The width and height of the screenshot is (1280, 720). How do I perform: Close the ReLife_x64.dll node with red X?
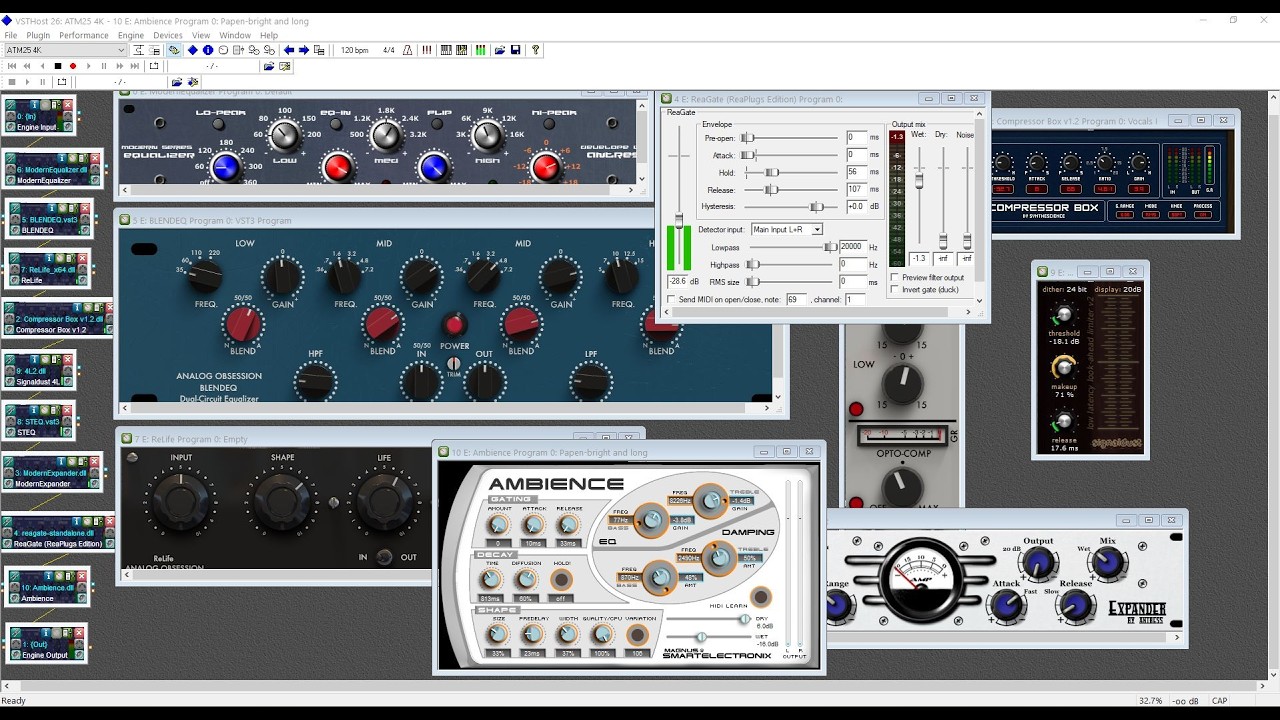coord(83,257)
